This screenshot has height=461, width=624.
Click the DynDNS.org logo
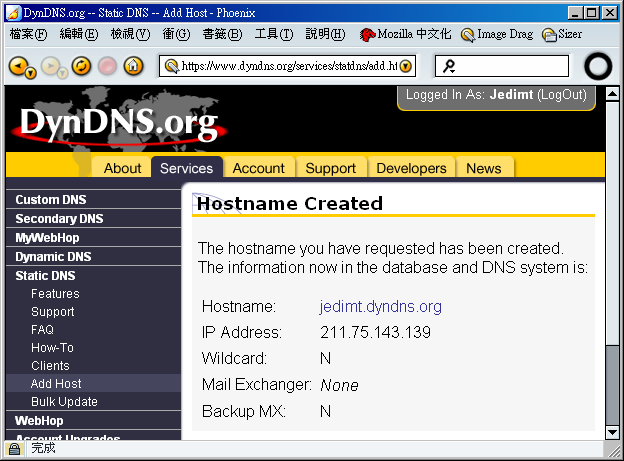(x=119, y=123)
